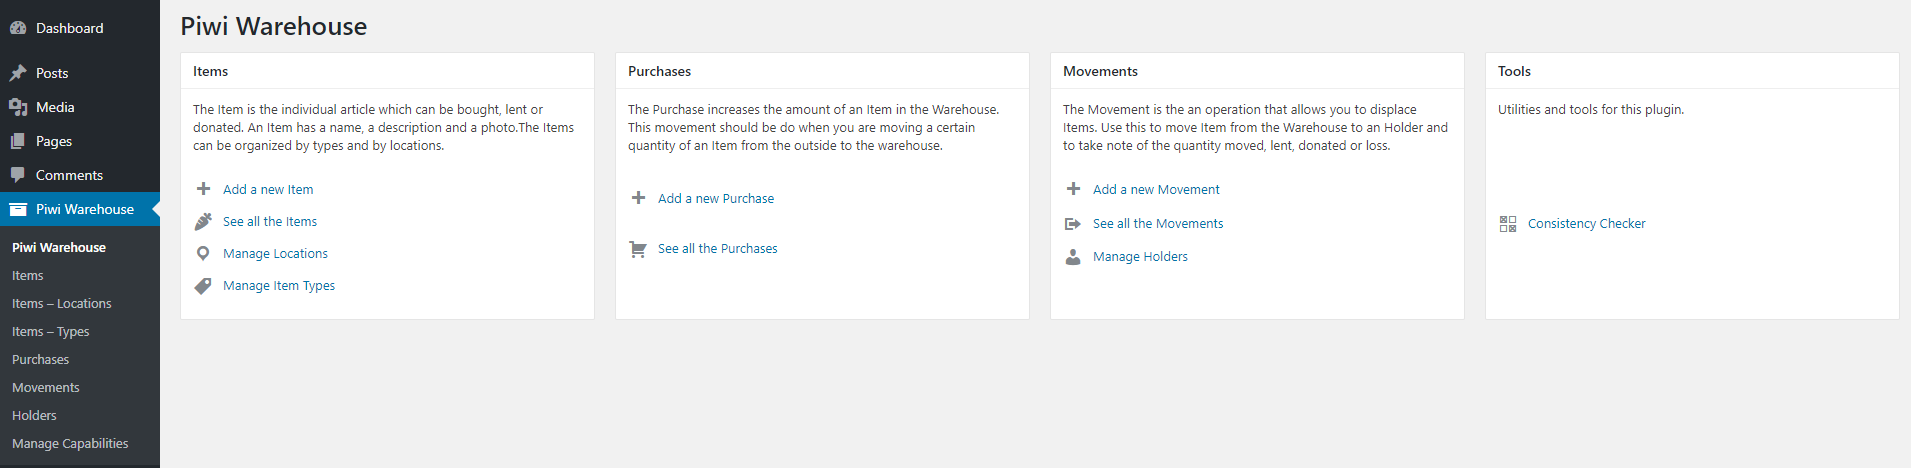Follow the Add a new Movement link
Viewport: 1911px width, 468px height.
1156,190
